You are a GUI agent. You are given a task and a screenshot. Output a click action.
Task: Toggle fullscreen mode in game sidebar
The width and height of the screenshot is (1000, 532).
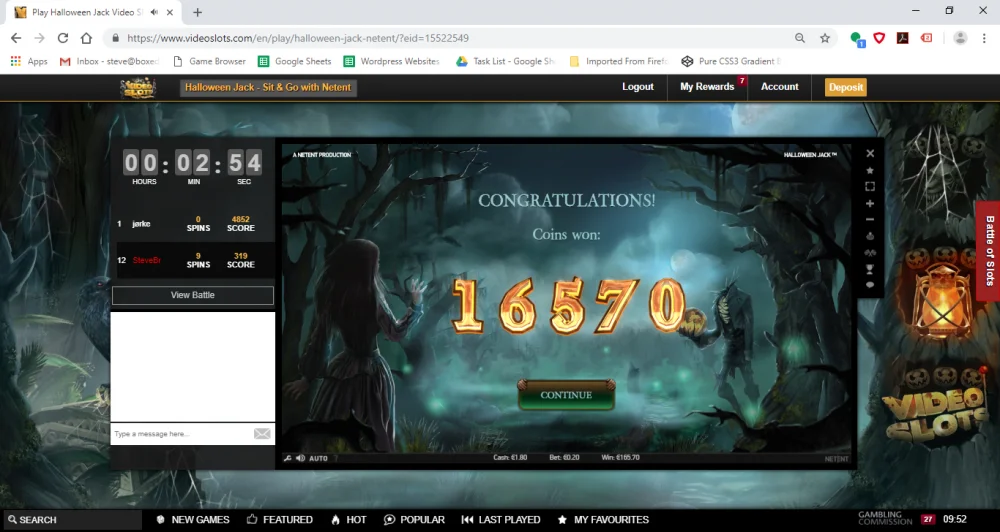pyautogui.click(x=870, y=186)
